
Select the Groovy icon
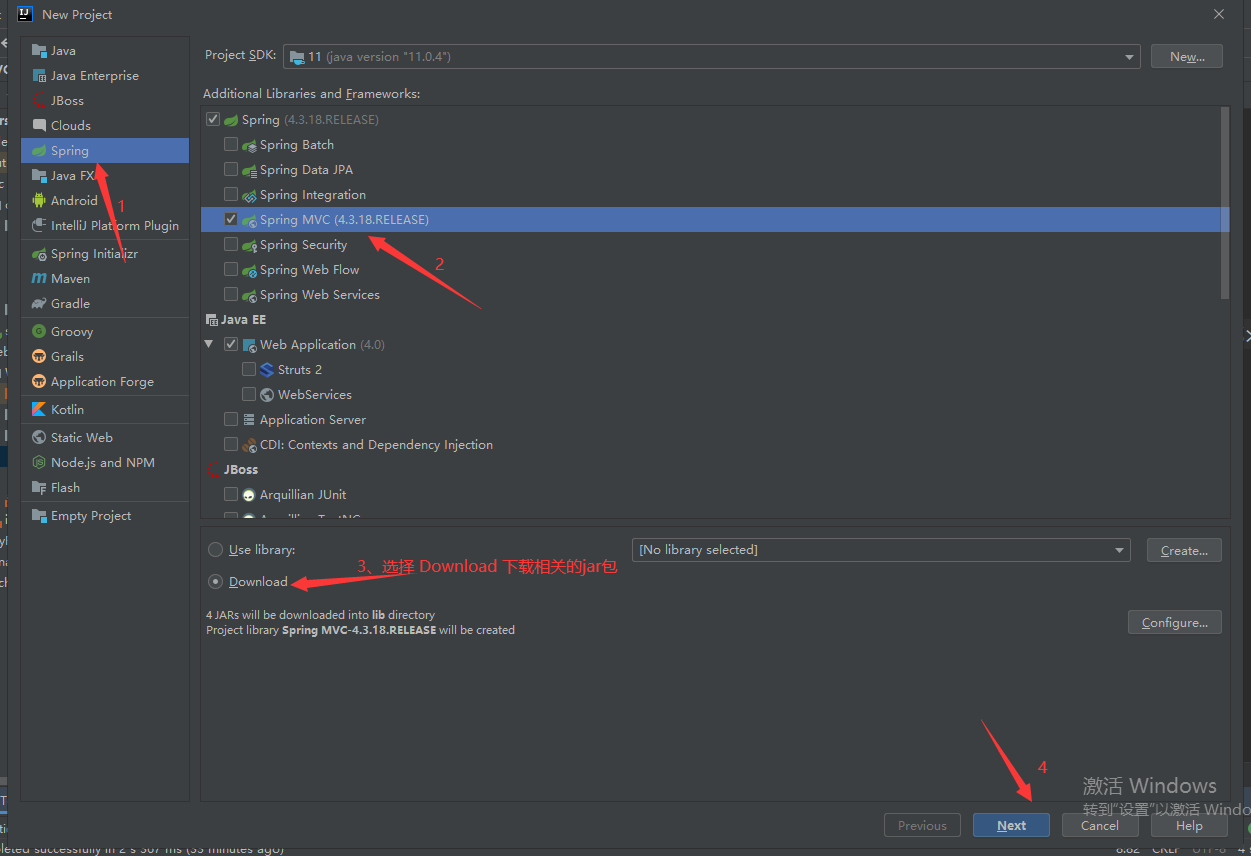click(x=39, y=332)
